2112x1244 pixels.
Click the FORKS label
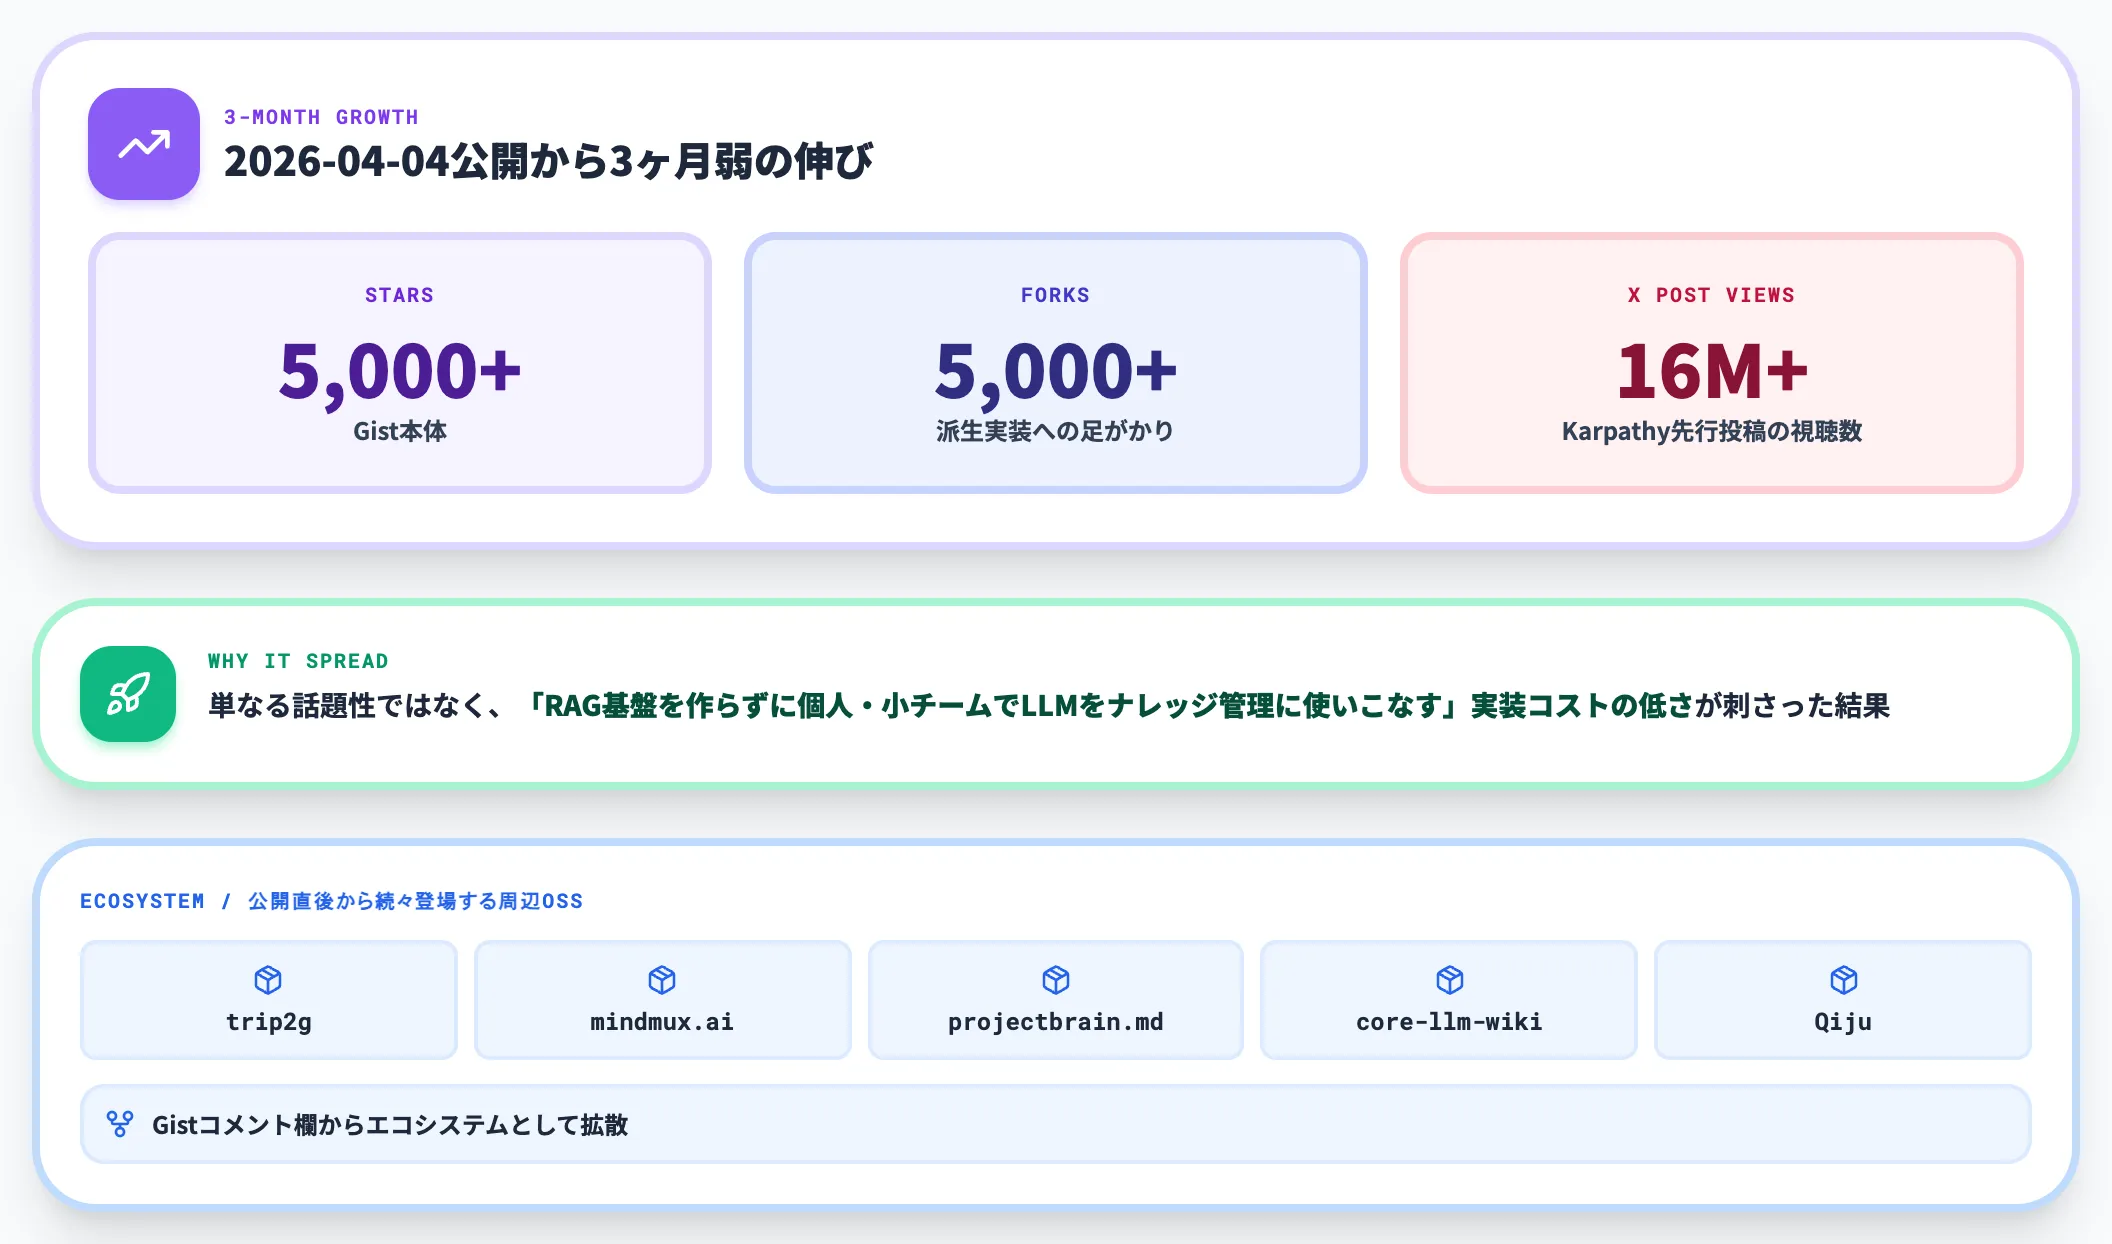[1056, 295]
